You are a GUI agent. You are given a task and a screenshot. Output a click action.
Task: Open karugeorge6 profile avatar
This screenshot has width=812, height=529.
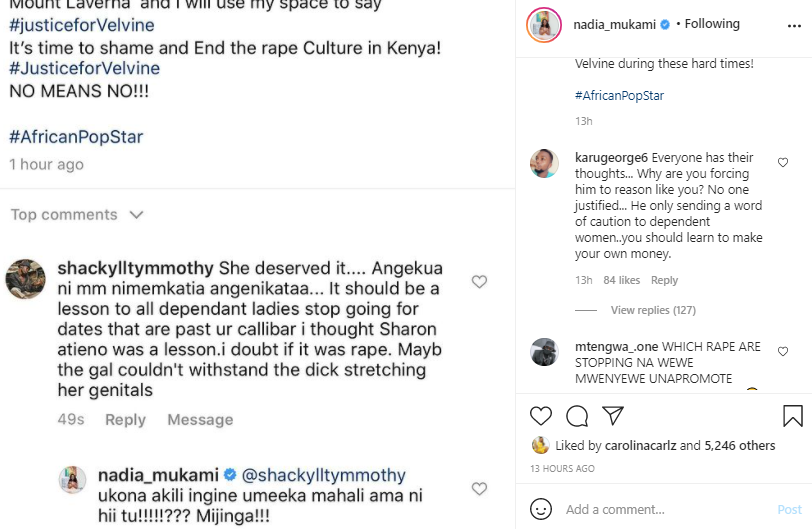point(544,163)
